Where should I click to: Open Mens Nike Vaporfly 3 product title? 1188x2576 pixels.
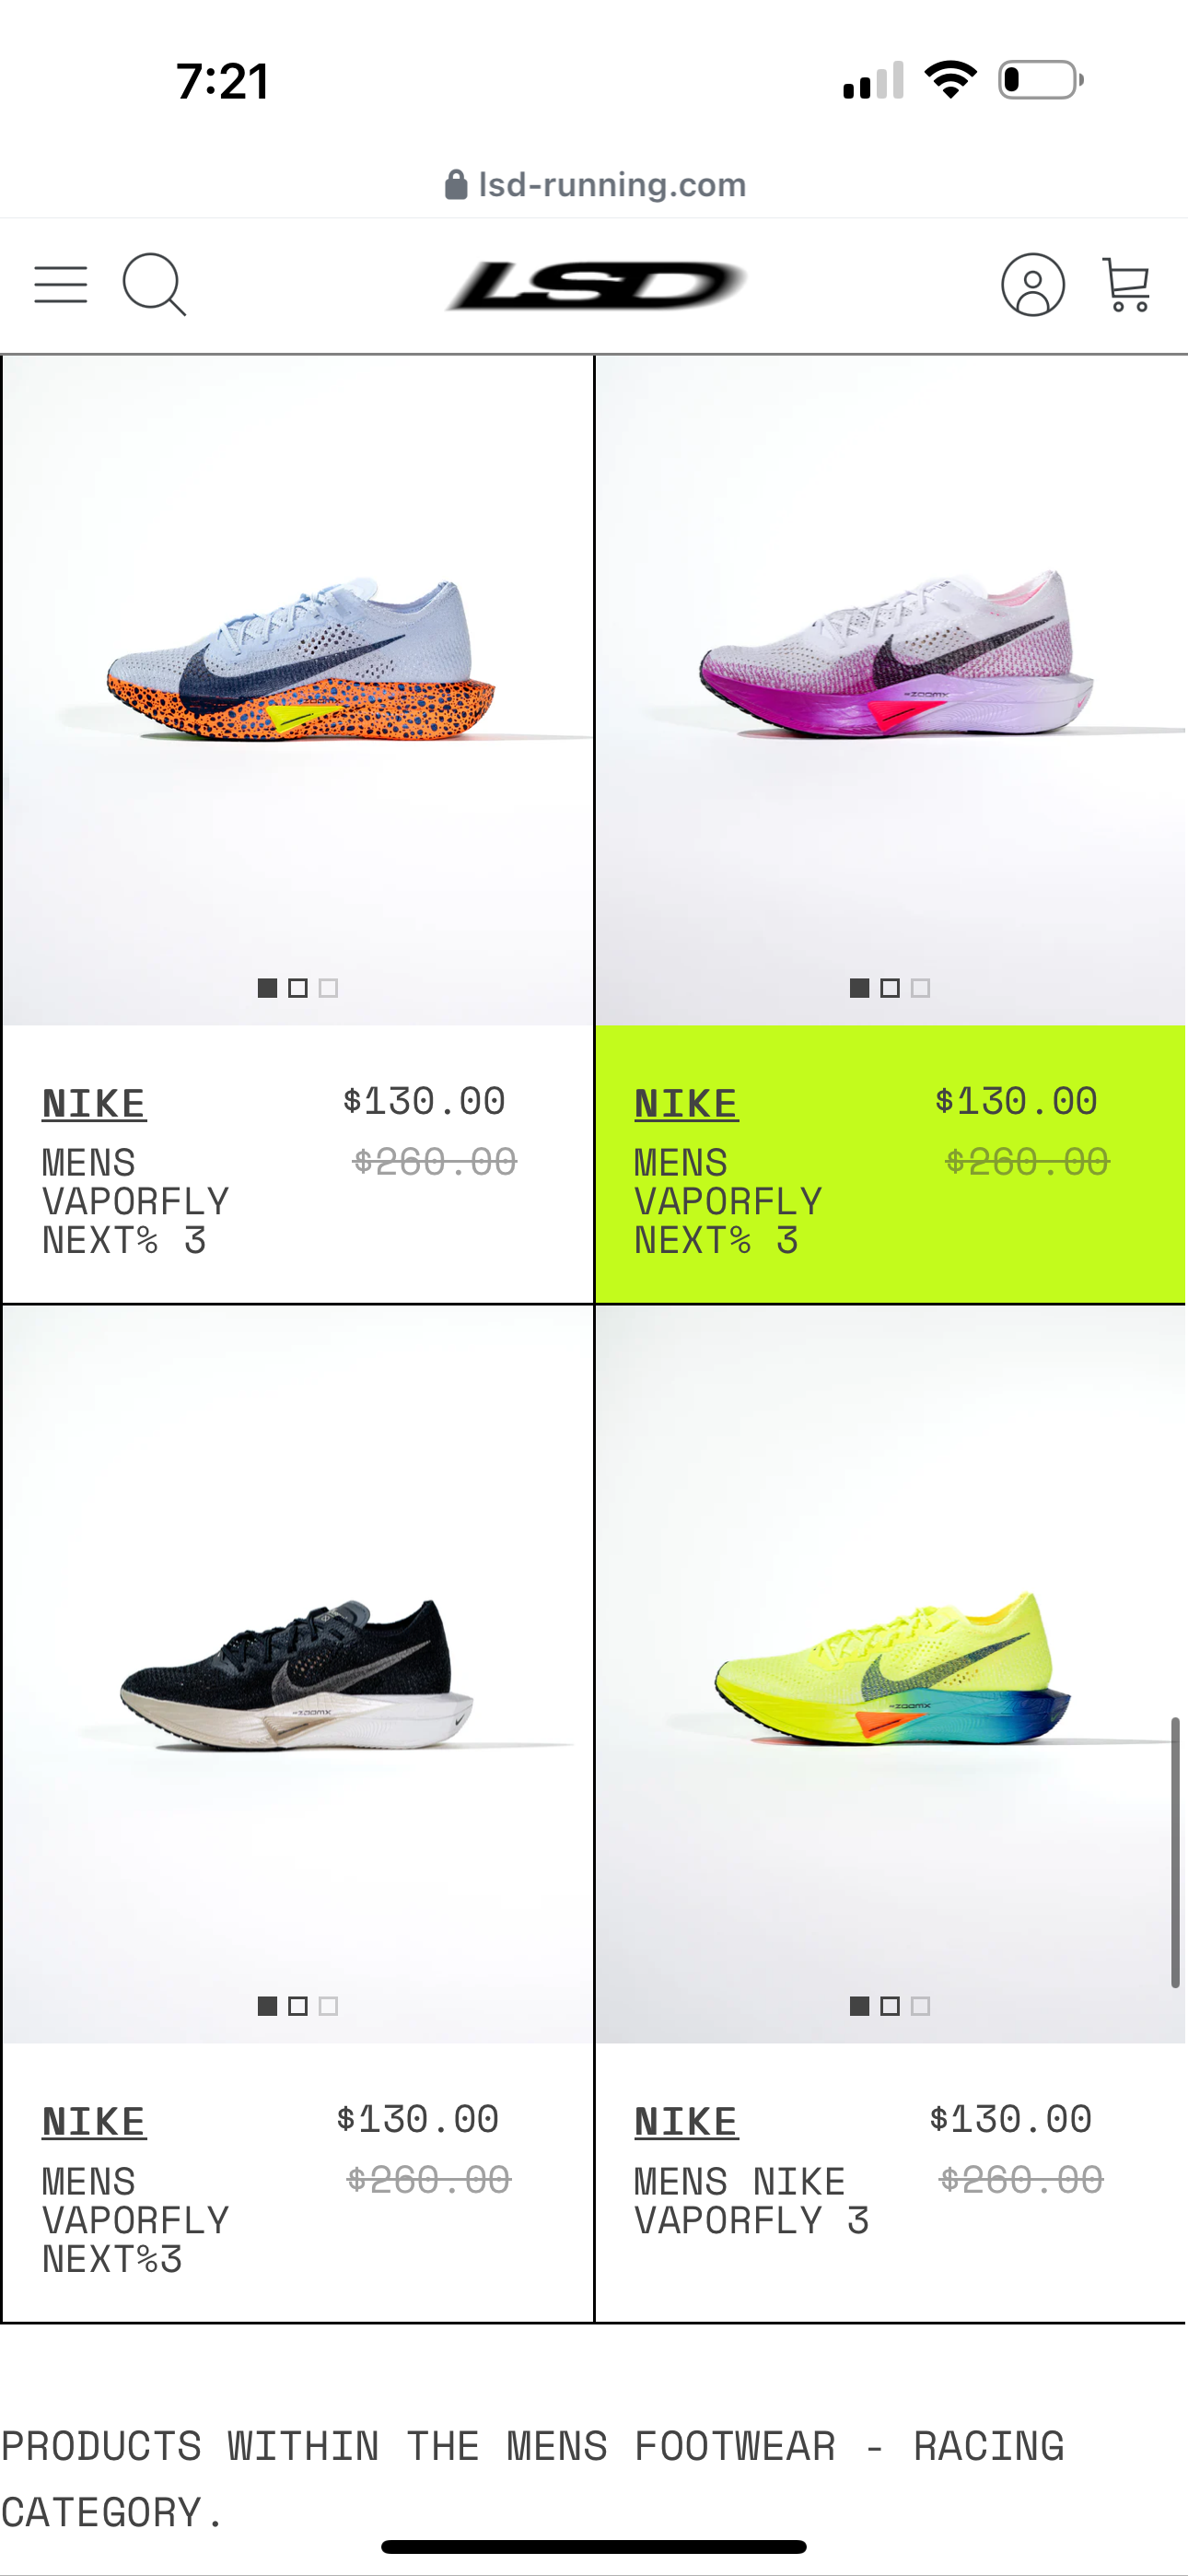tap(752, 2201)
